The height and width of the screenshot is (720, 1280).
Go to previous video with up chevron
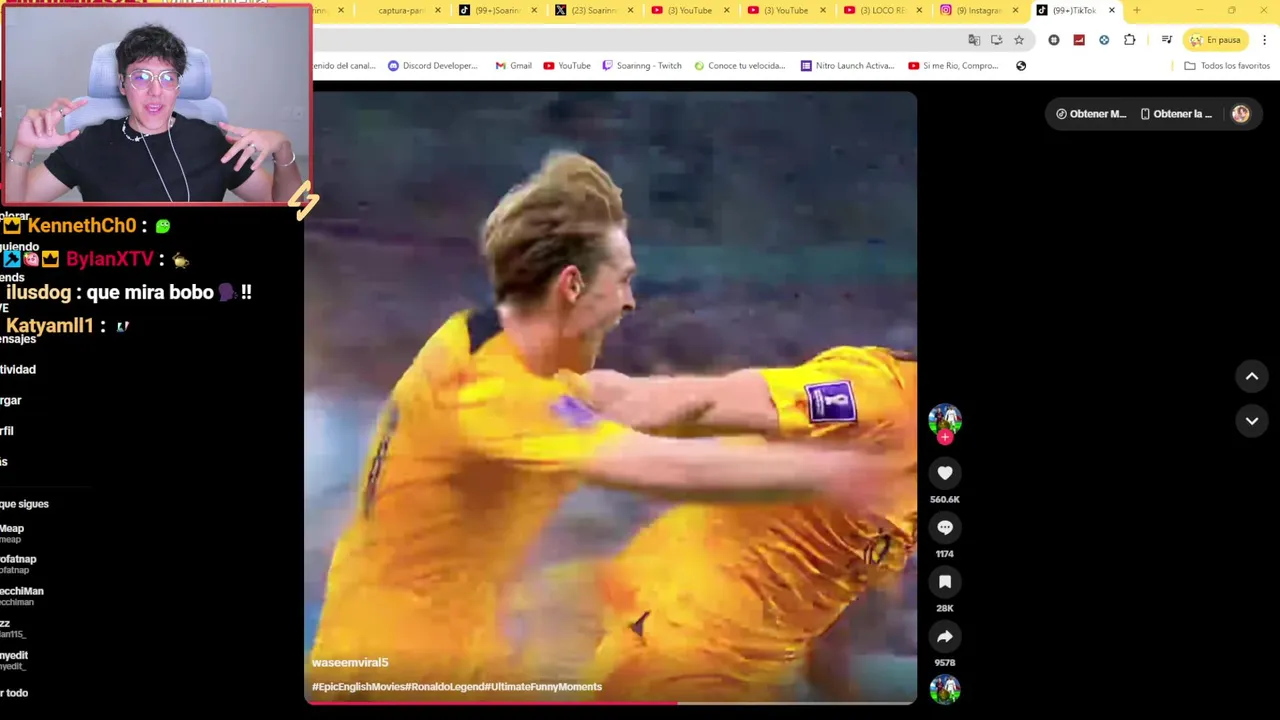pyautogui.click(x=1252, y=376)
